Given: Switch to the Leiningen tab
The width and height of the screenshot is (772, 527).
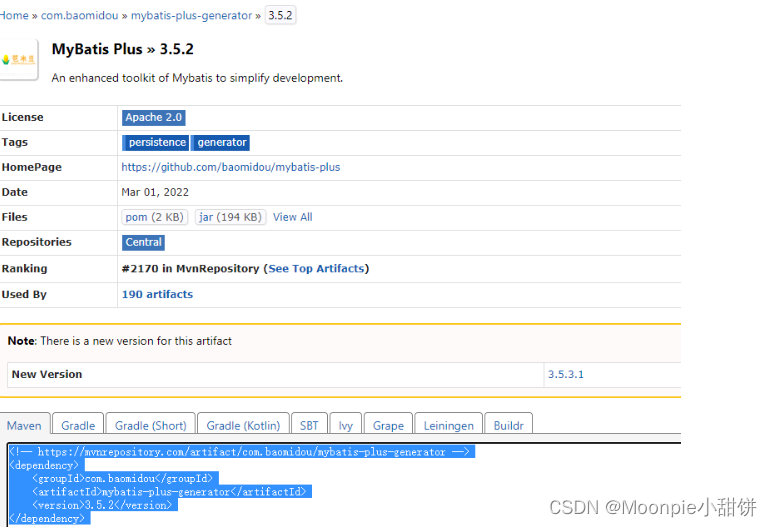Looking at the screenshot, I should click(449, 426).
